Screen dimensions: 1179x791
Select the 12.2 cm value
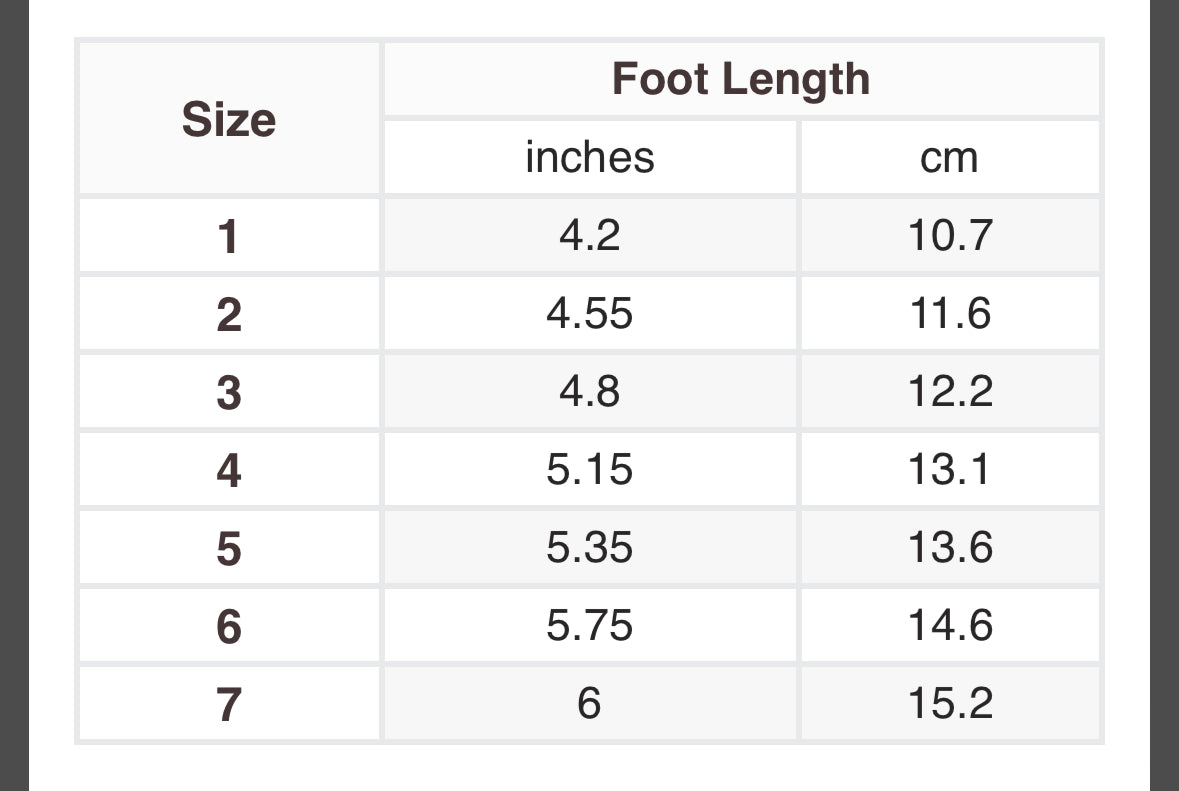950,392
